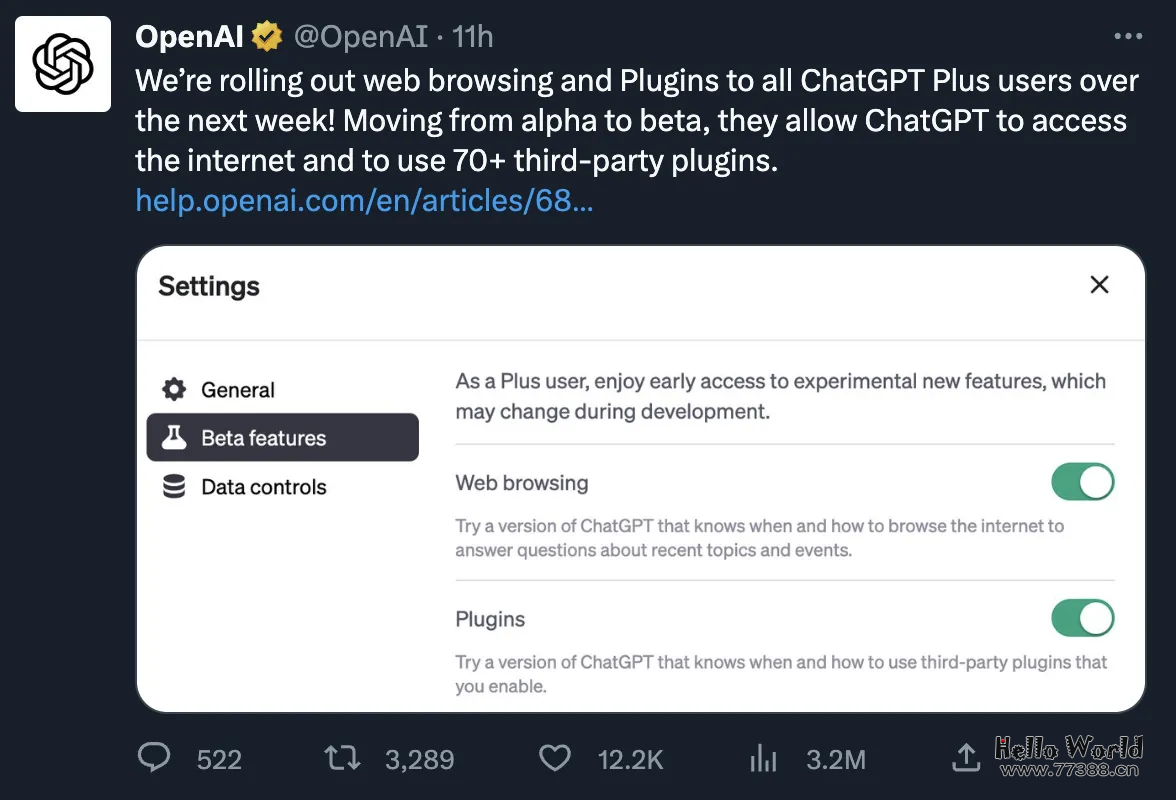The height and width of the screenshot is (800, 1176).
Task: Open the help.openai.com article link
Action: [364, 200]
